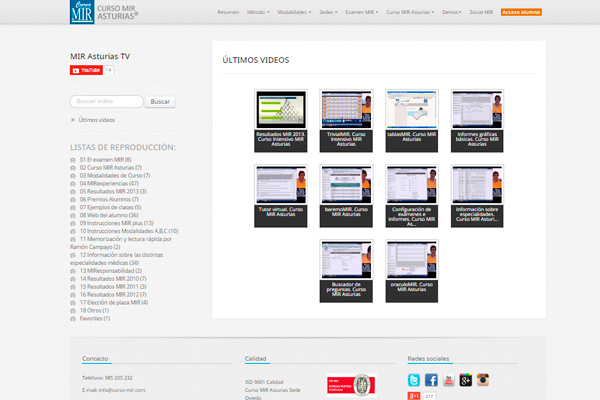The image size is (600, 400).
Task: Open playlist 11 Memorización y lectura rápida
Action: click(121, 243)
